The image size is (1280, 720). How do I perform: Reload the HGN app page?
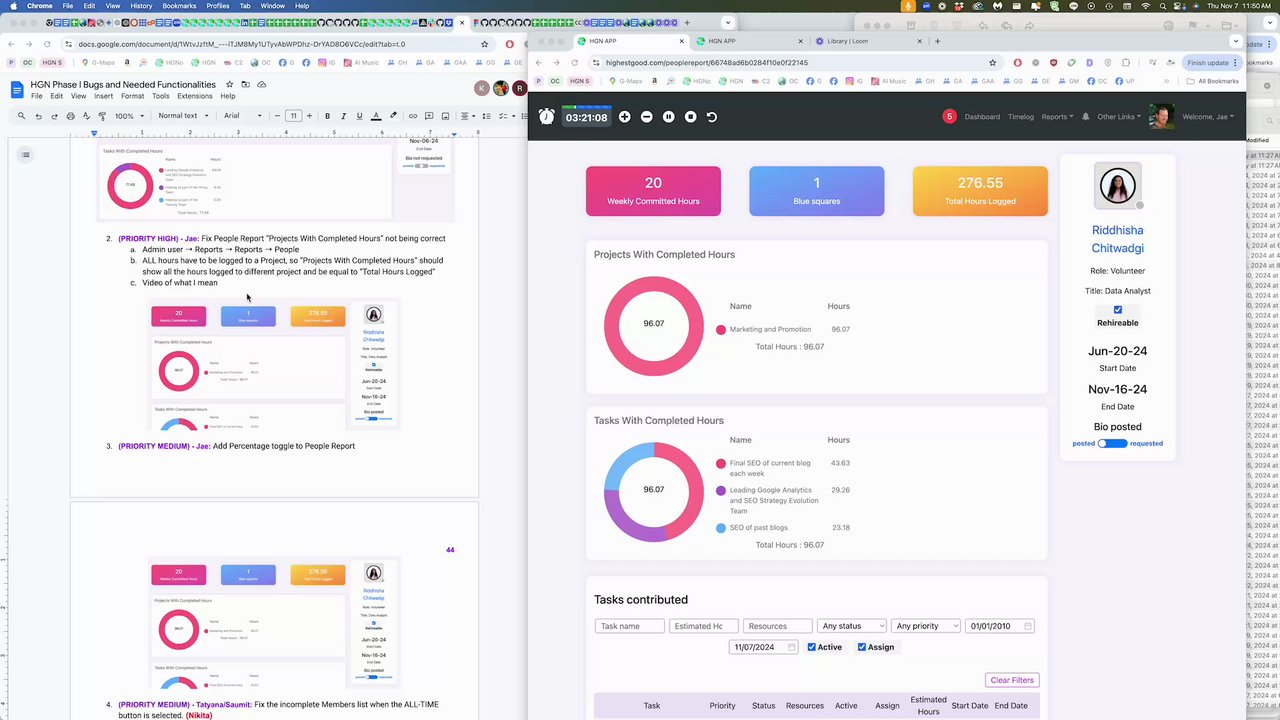coord(577,62)
